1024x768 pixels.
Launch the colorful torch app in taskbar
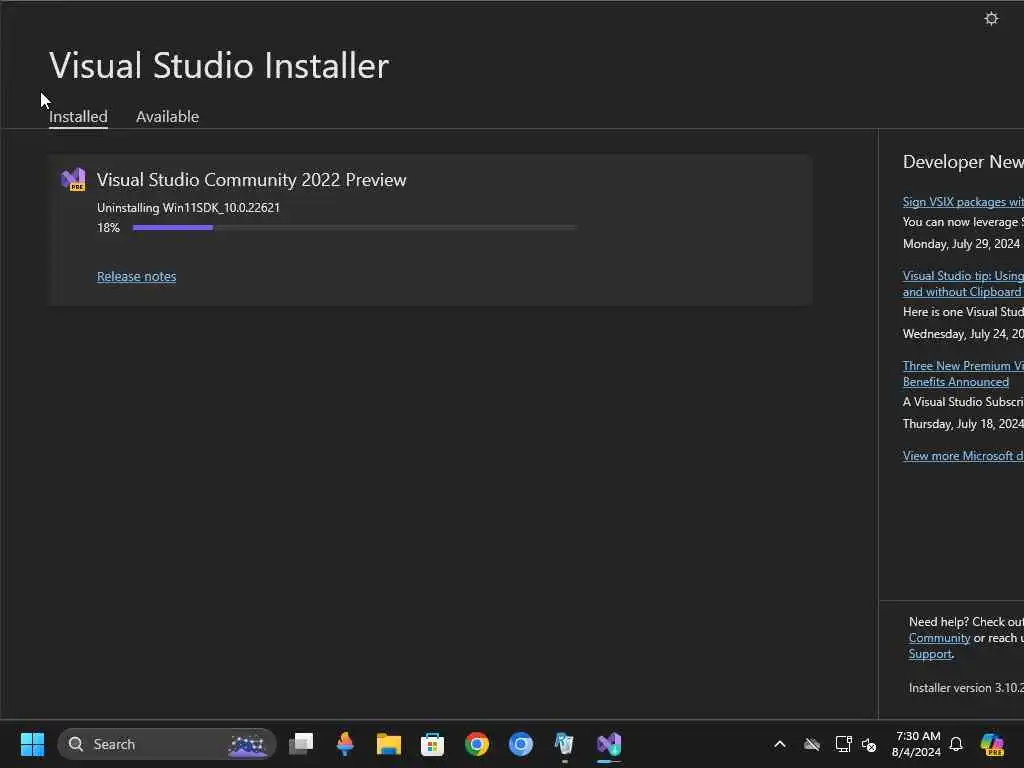pos(345,744)
